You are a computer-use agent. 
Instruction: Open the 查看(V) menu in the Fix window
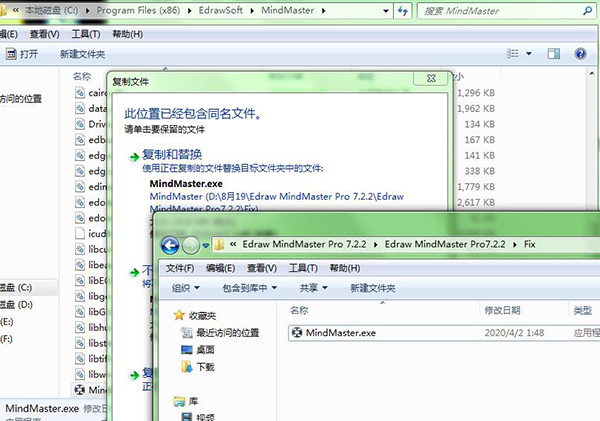262,268
